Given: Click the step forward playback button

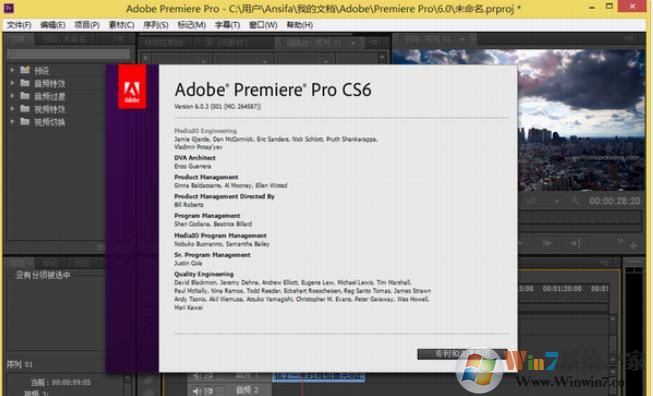Looking at the screenshot, I should click(547, 243).
